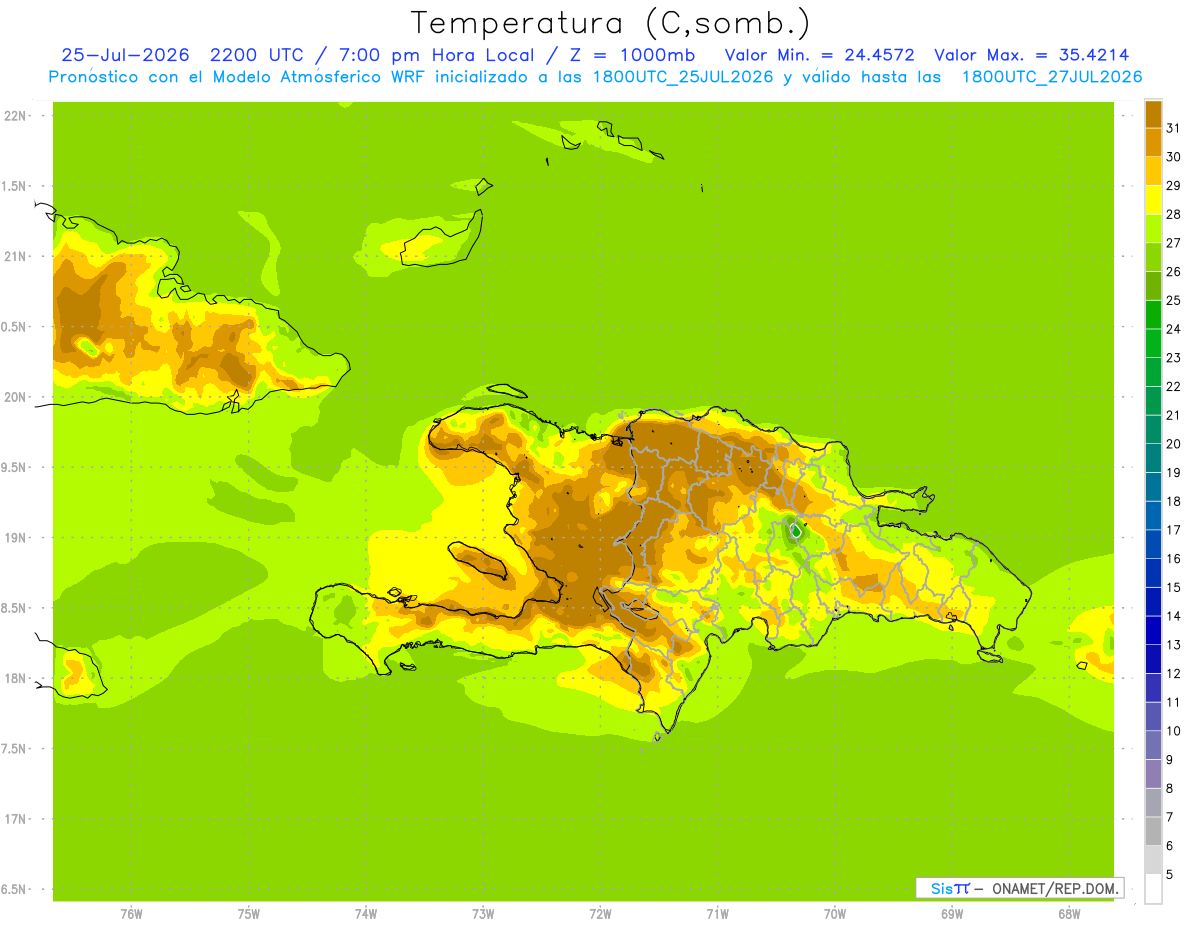This screenshot has width=1200, height=927.
Task: Click the 76W longitude axis label
Action: pyautogui.click(x=131, y=914)
